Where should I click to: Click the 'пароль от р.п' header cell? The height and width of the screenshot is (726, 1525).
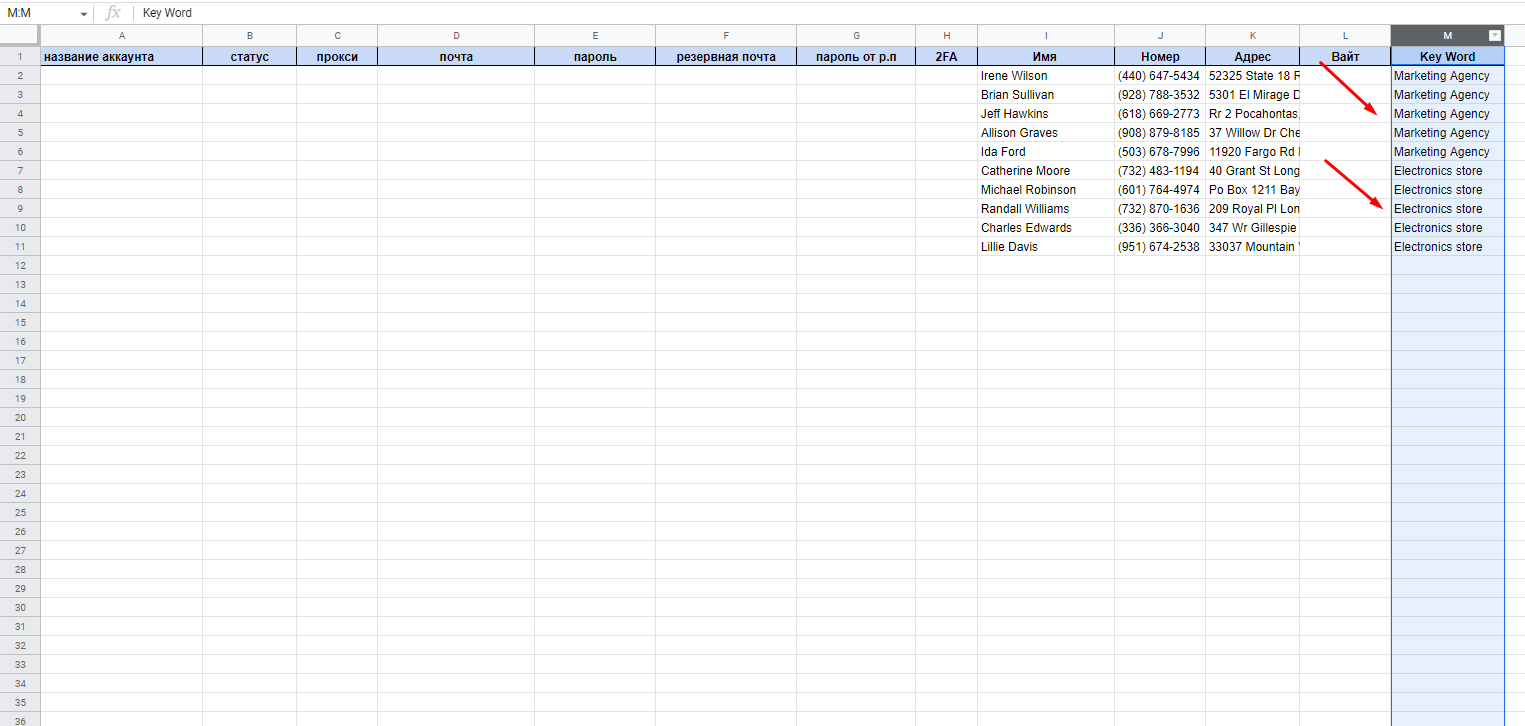(856, 57)
